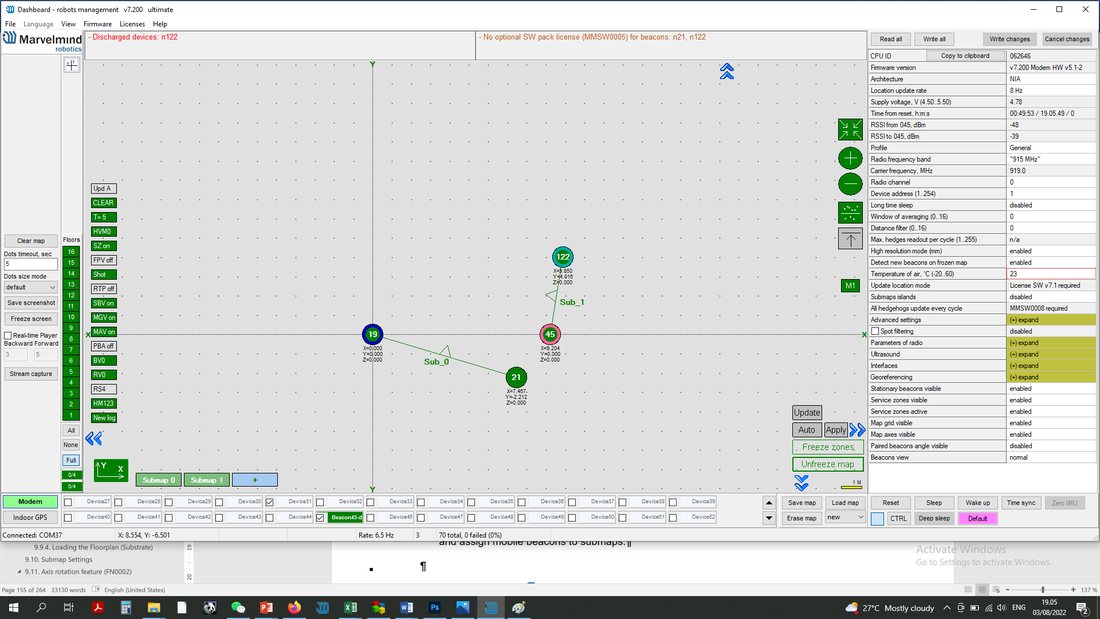Click the Freeze zones button

tap(828, 447)
